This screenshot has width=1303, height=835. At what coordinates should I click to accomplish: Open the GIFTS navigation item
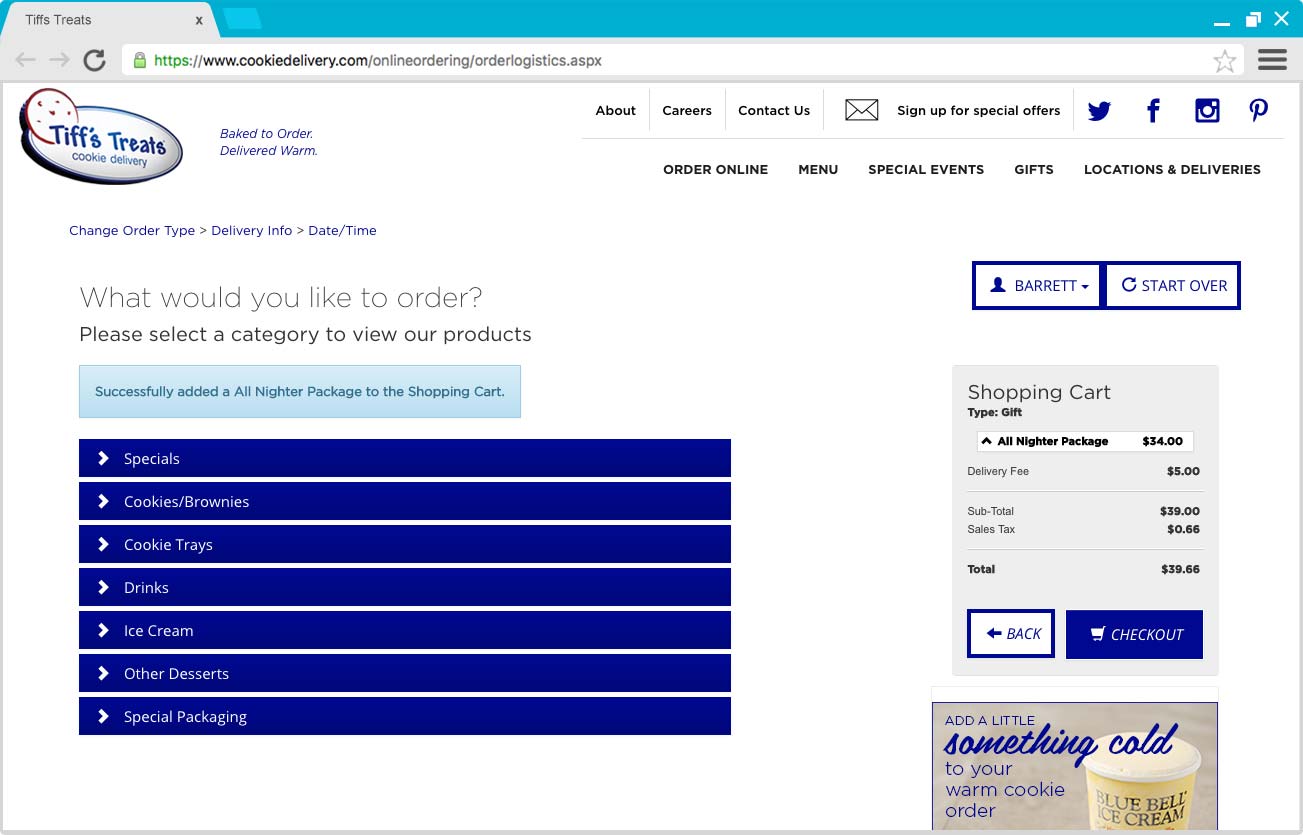[x=1034, y=170]
